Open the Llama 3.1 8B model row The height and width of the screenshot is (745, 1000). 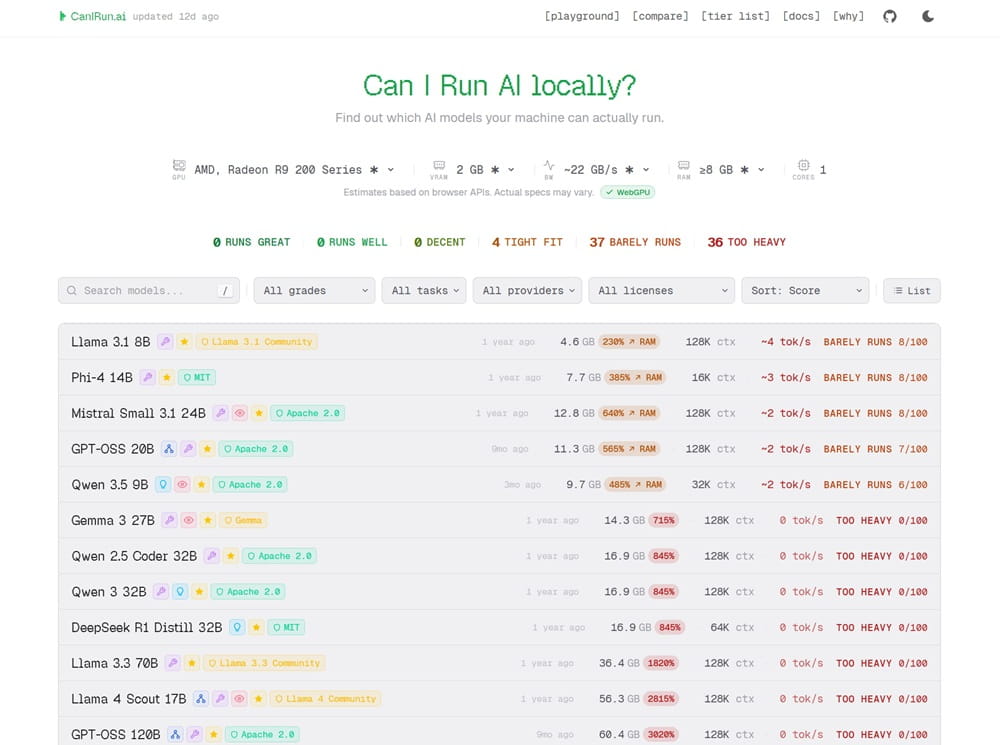tap(499, 342)
